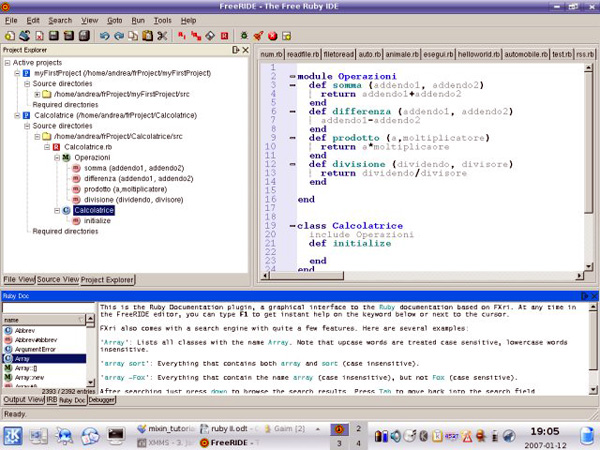Screen dimensions: 600x450
Task: Click the grey diamond toolbar icon
Action: pos(210,36)
